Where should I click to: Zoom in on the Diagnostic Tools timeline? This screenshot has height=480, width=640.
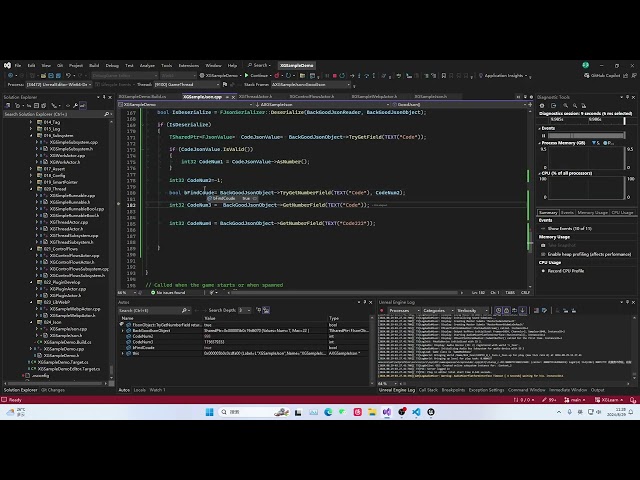[x=566, y=105]
